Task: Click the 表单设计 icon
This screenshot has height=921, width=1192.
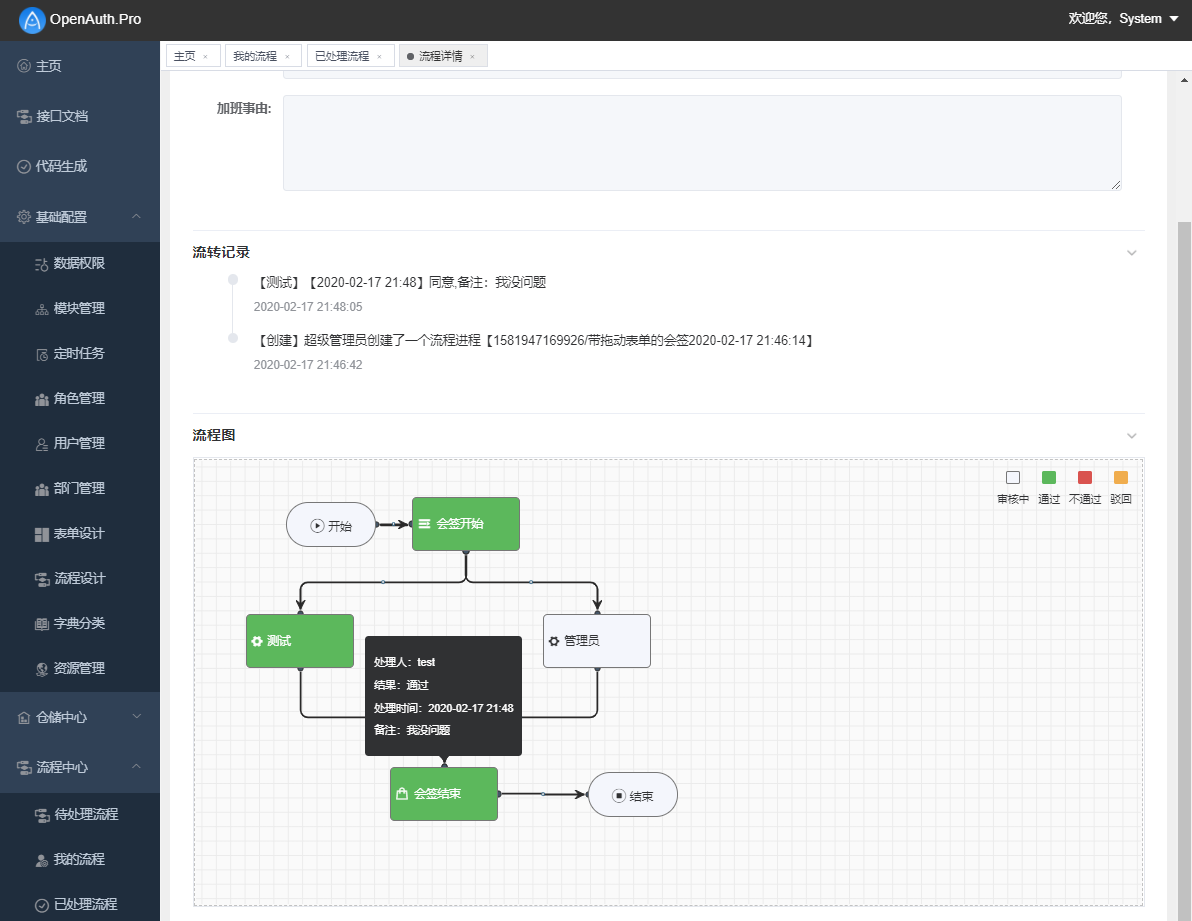Action: (42, 534)
